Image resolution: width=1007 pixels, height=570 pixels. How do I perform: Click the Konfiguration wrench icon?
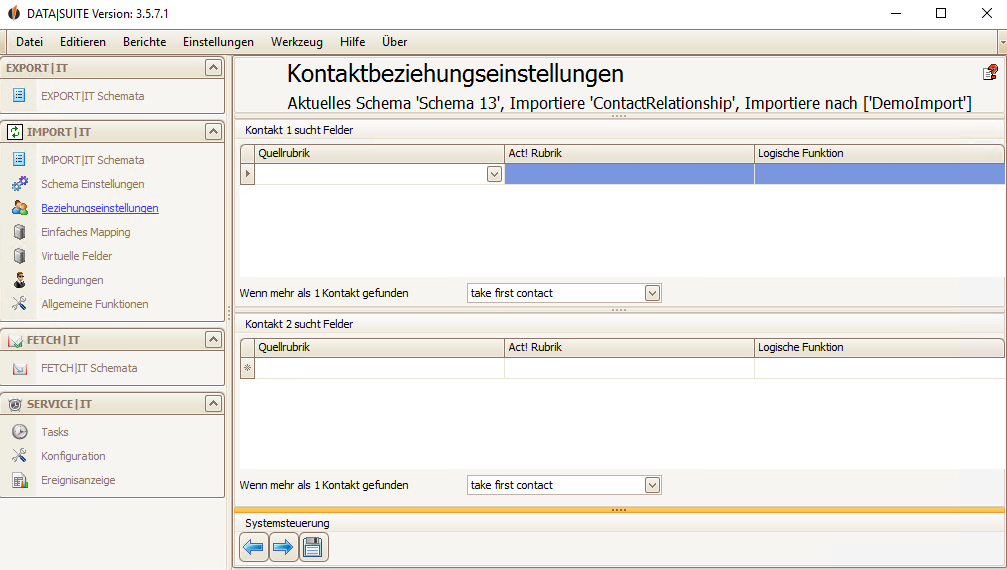click(19, 456)
